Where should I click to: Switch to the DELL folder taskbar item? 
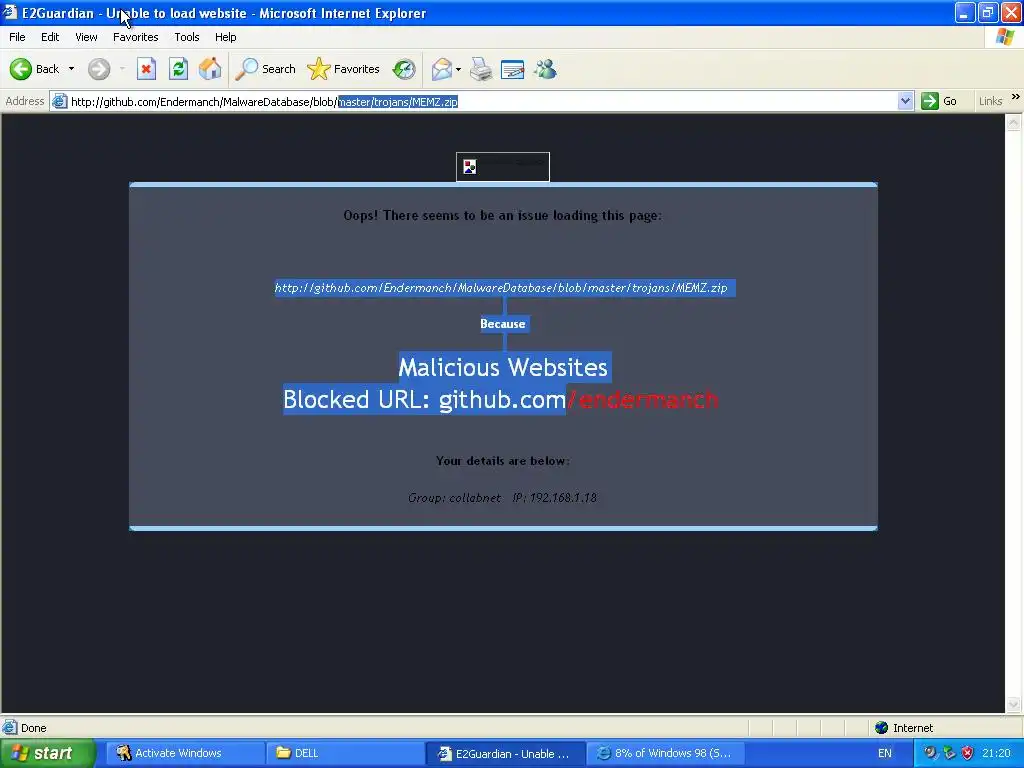344,754
